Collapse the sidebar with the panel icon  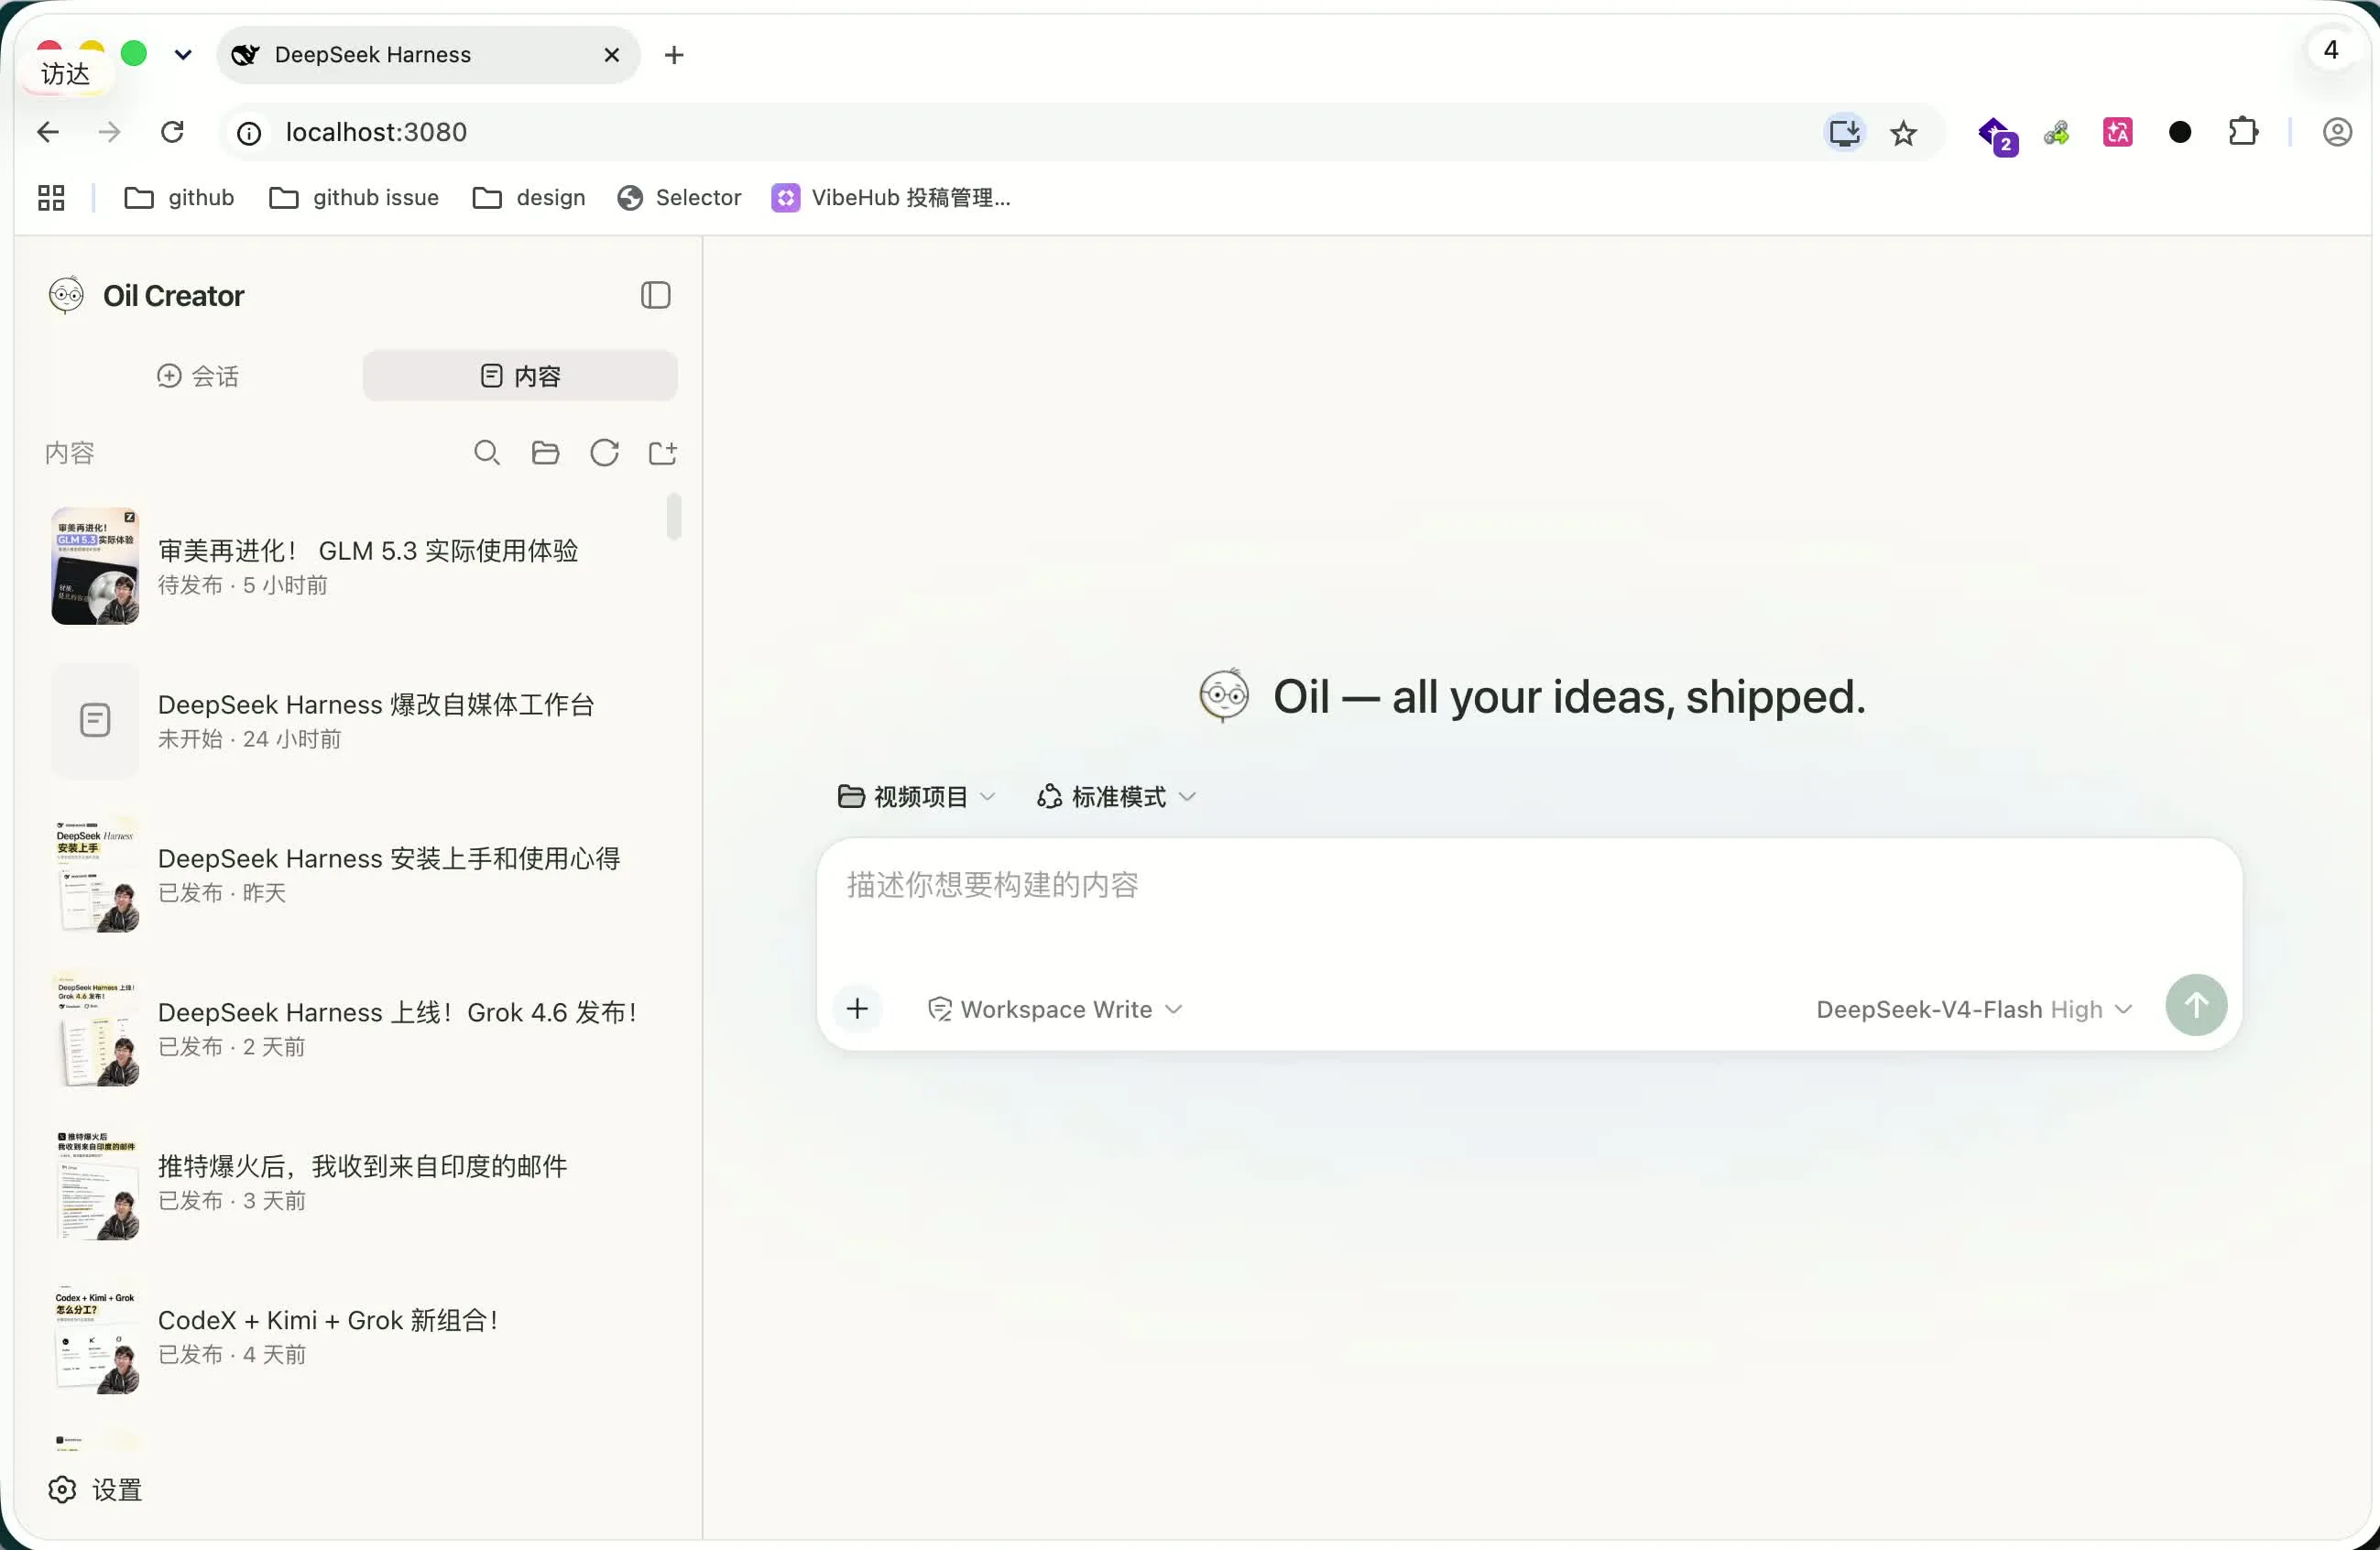(x=655, y=295)
